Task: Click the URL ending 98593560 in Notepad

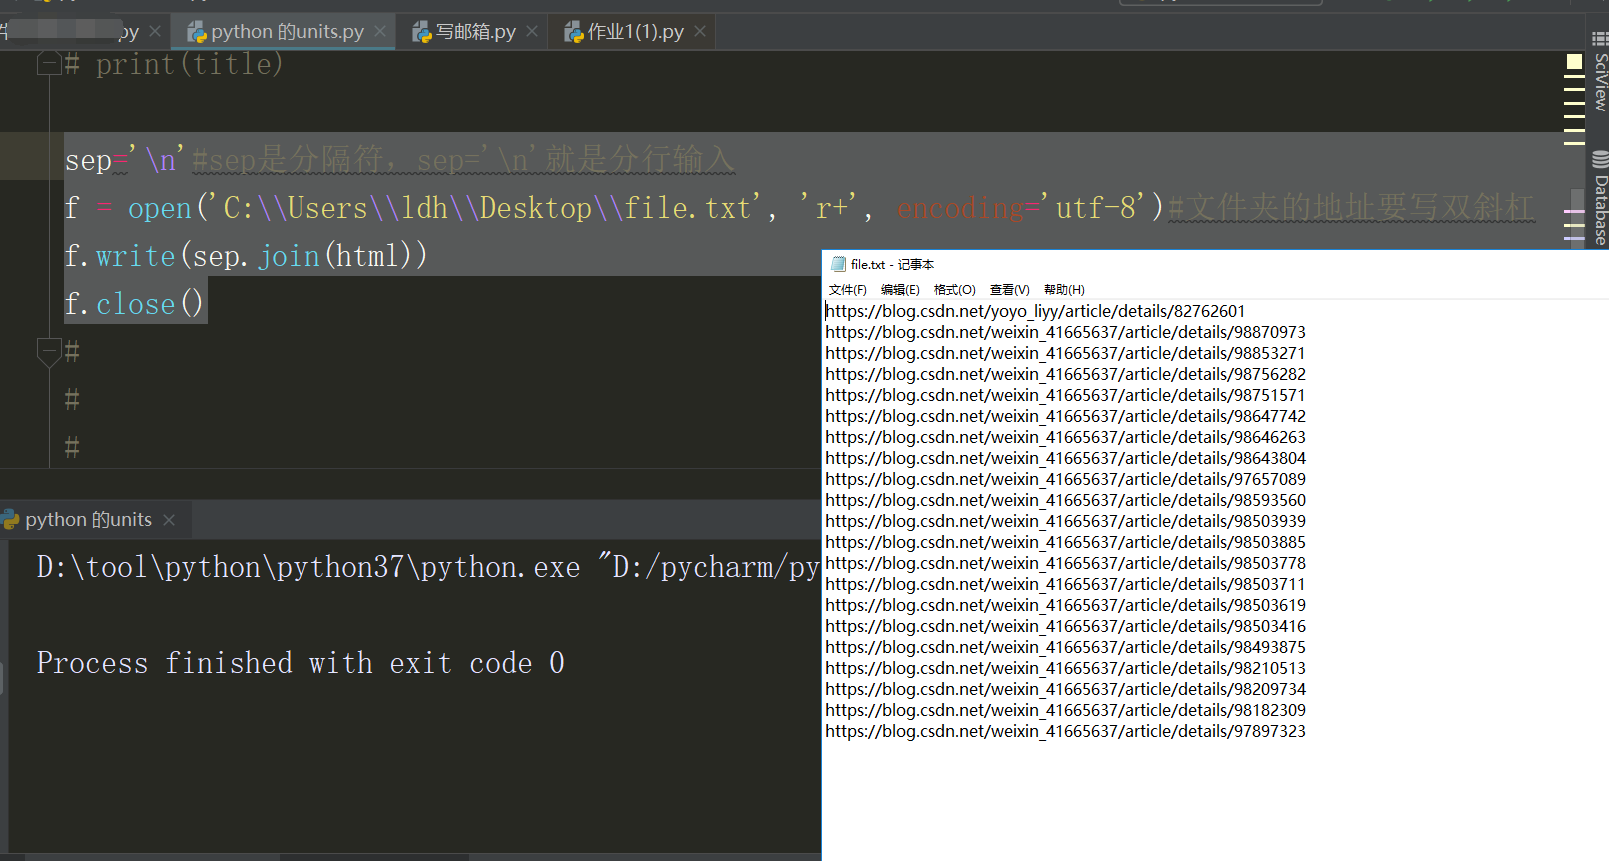Action: (x=1065, y=501)
